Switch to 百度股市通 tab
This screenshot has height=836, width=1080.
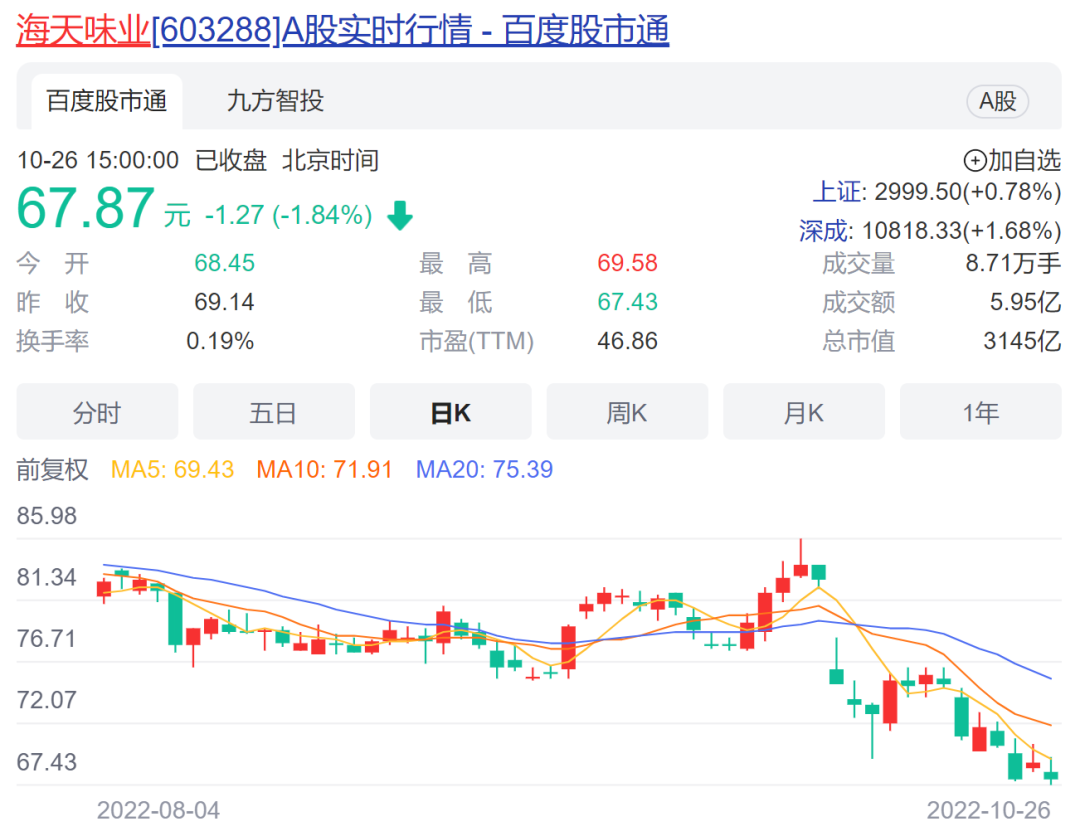107,101
